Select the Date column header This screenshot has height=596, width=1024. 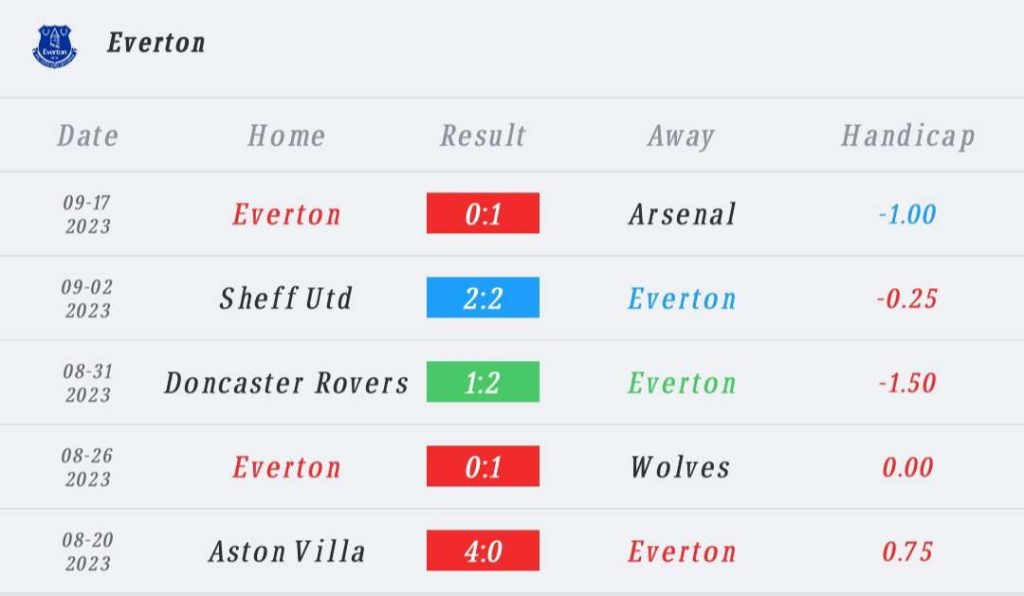coord(88,136)
